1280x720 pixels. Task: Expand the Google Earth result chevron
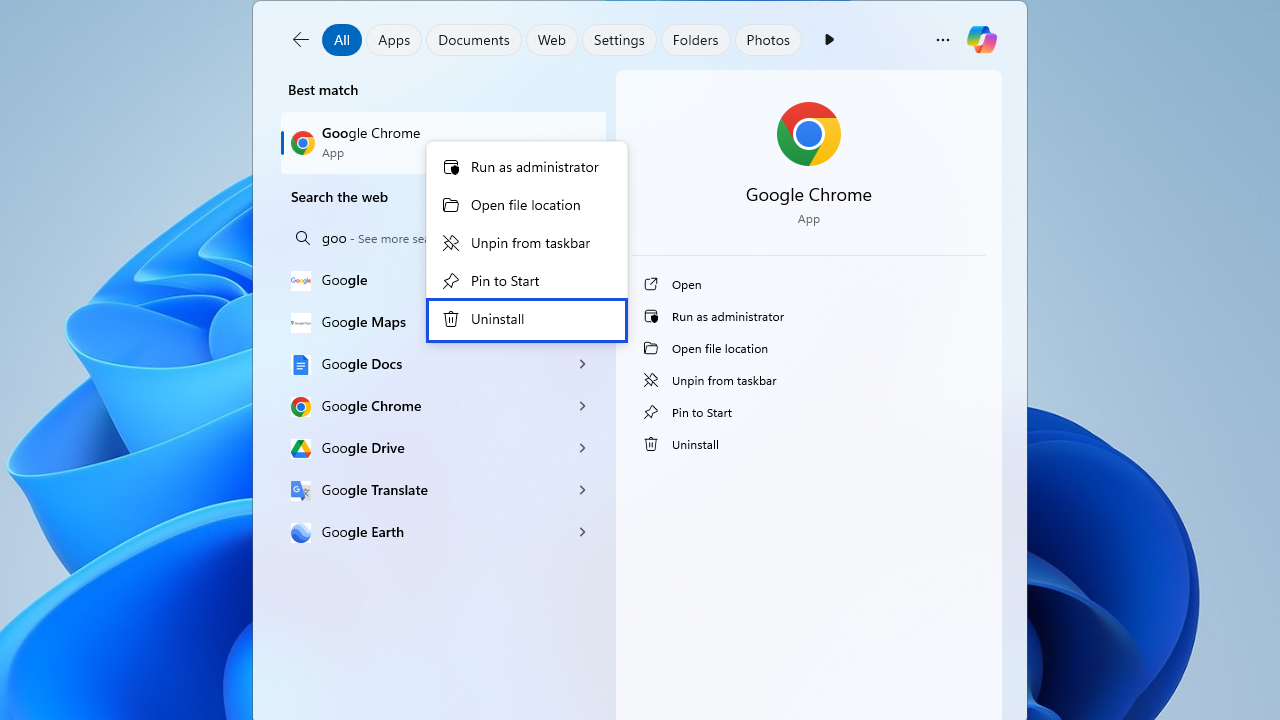(x=582, y=532)
